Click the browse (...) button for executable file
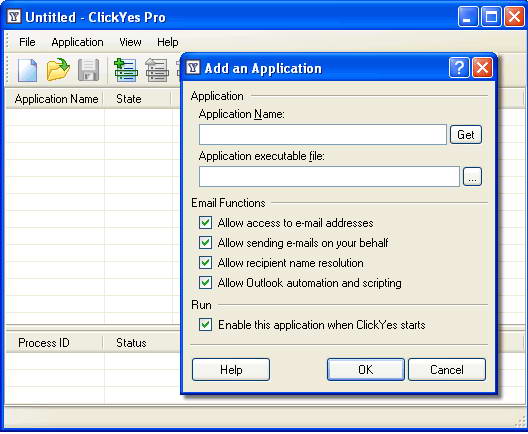 [x=472, y=176]
